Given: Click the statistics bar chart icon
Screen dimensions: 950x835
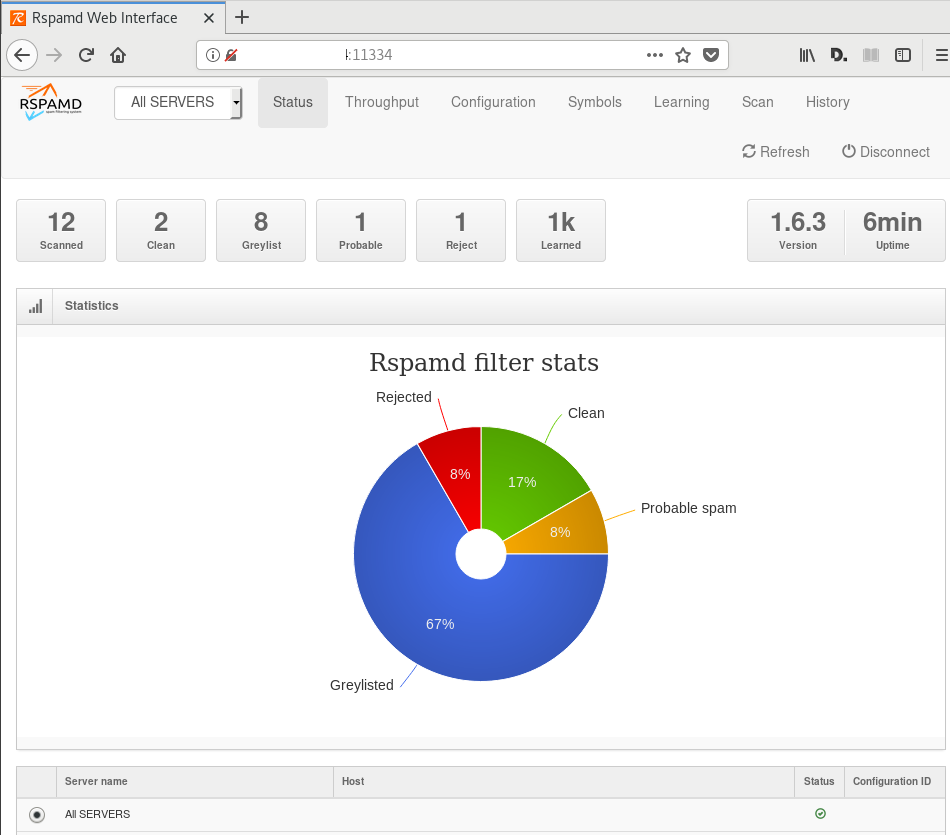Looking at the screenshot, I should (36, 306).
